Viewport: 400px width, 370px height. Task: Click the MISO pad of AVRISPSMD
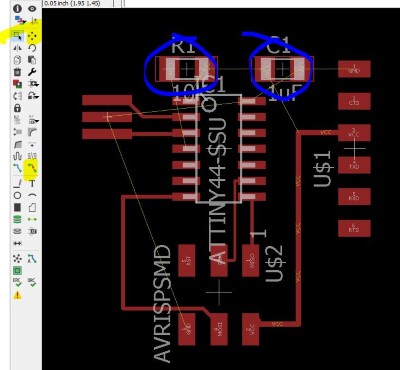251,261
